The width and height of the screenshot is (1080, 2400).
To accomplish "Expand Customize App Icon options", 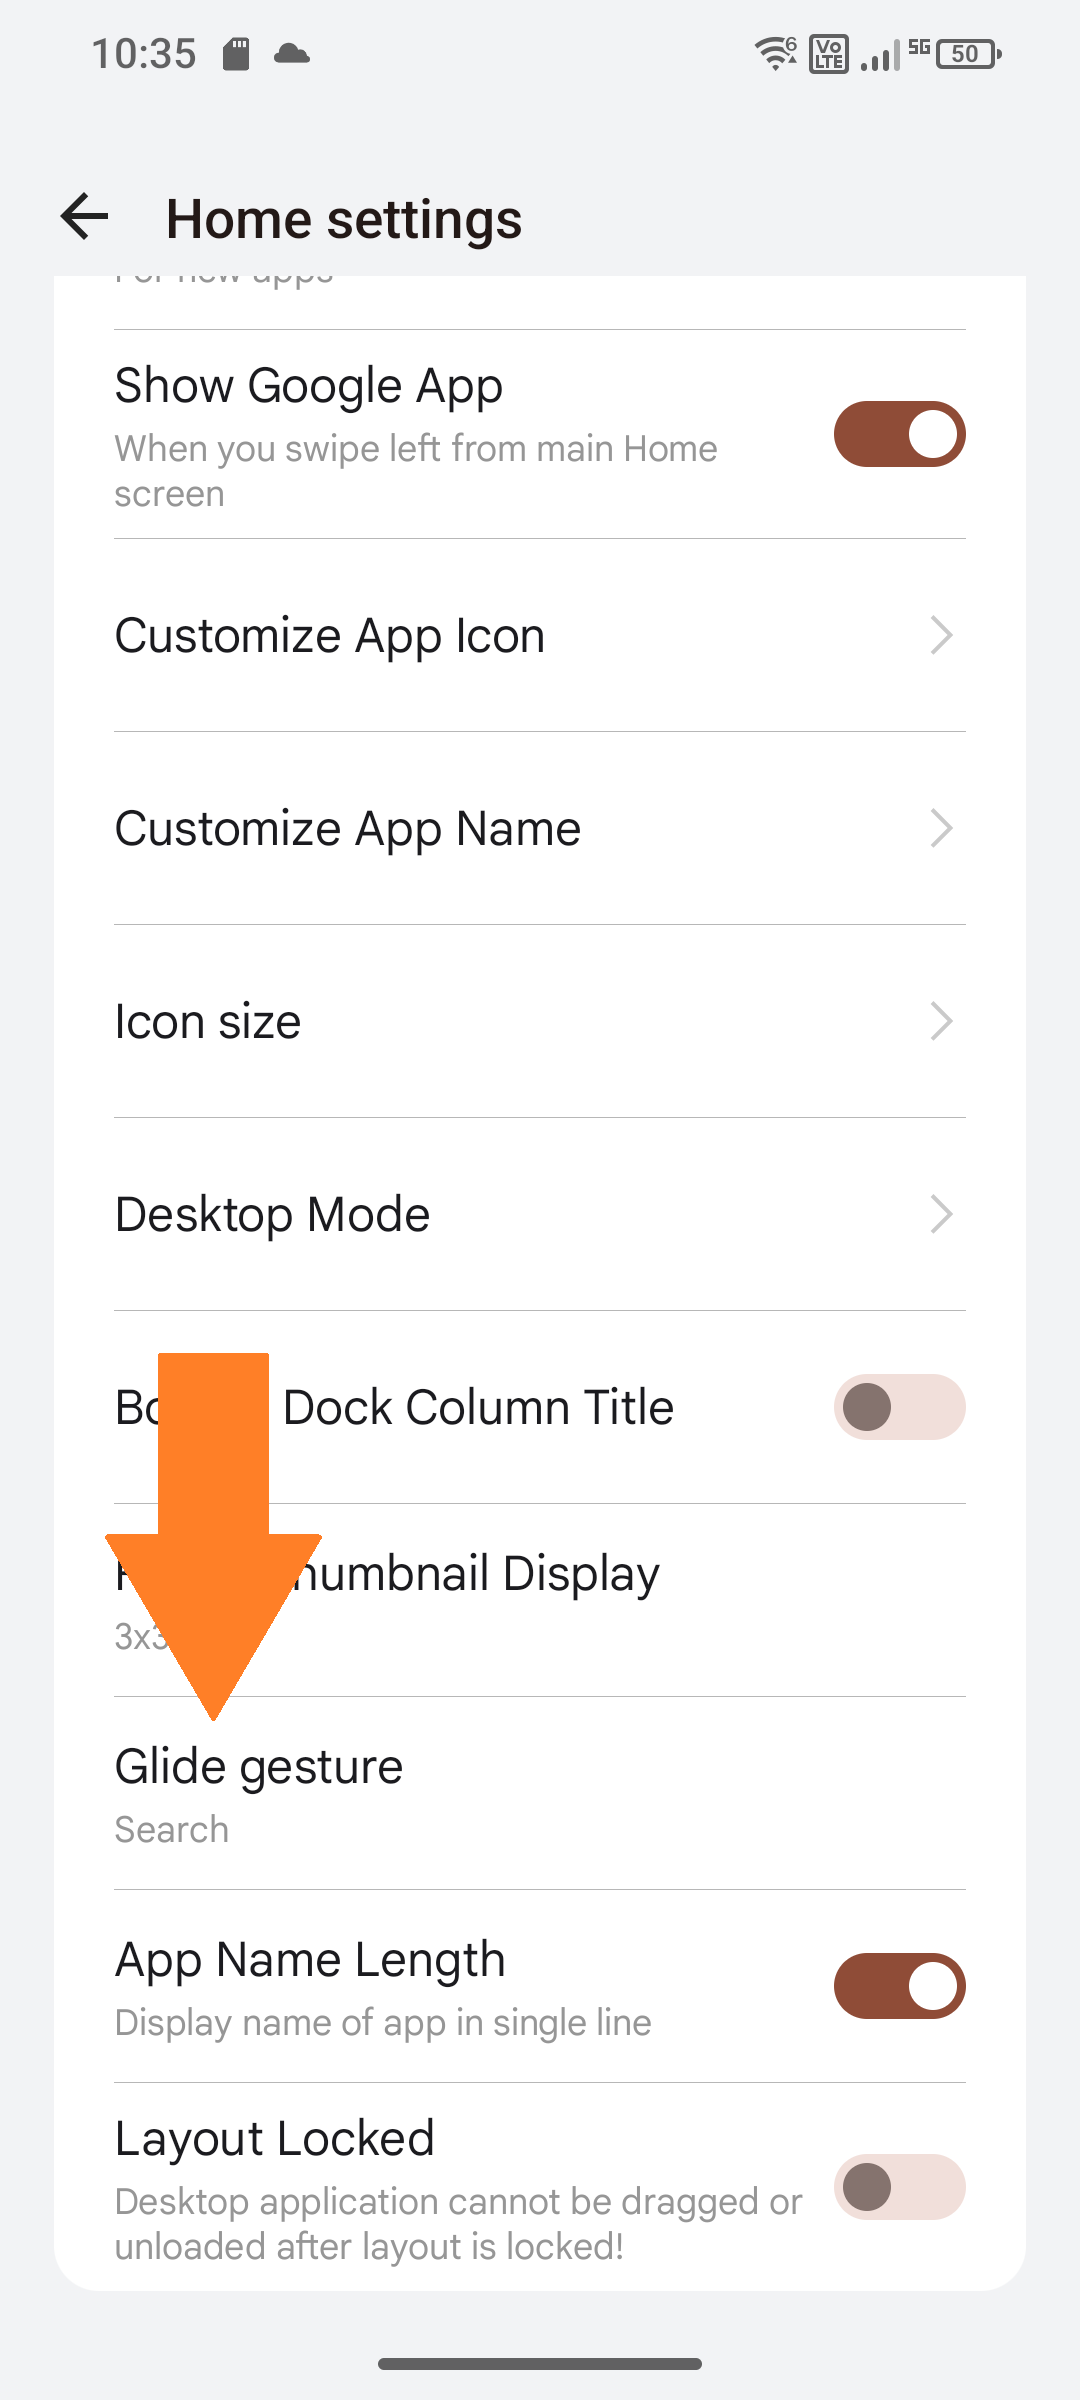I will [x=540, y=634].
